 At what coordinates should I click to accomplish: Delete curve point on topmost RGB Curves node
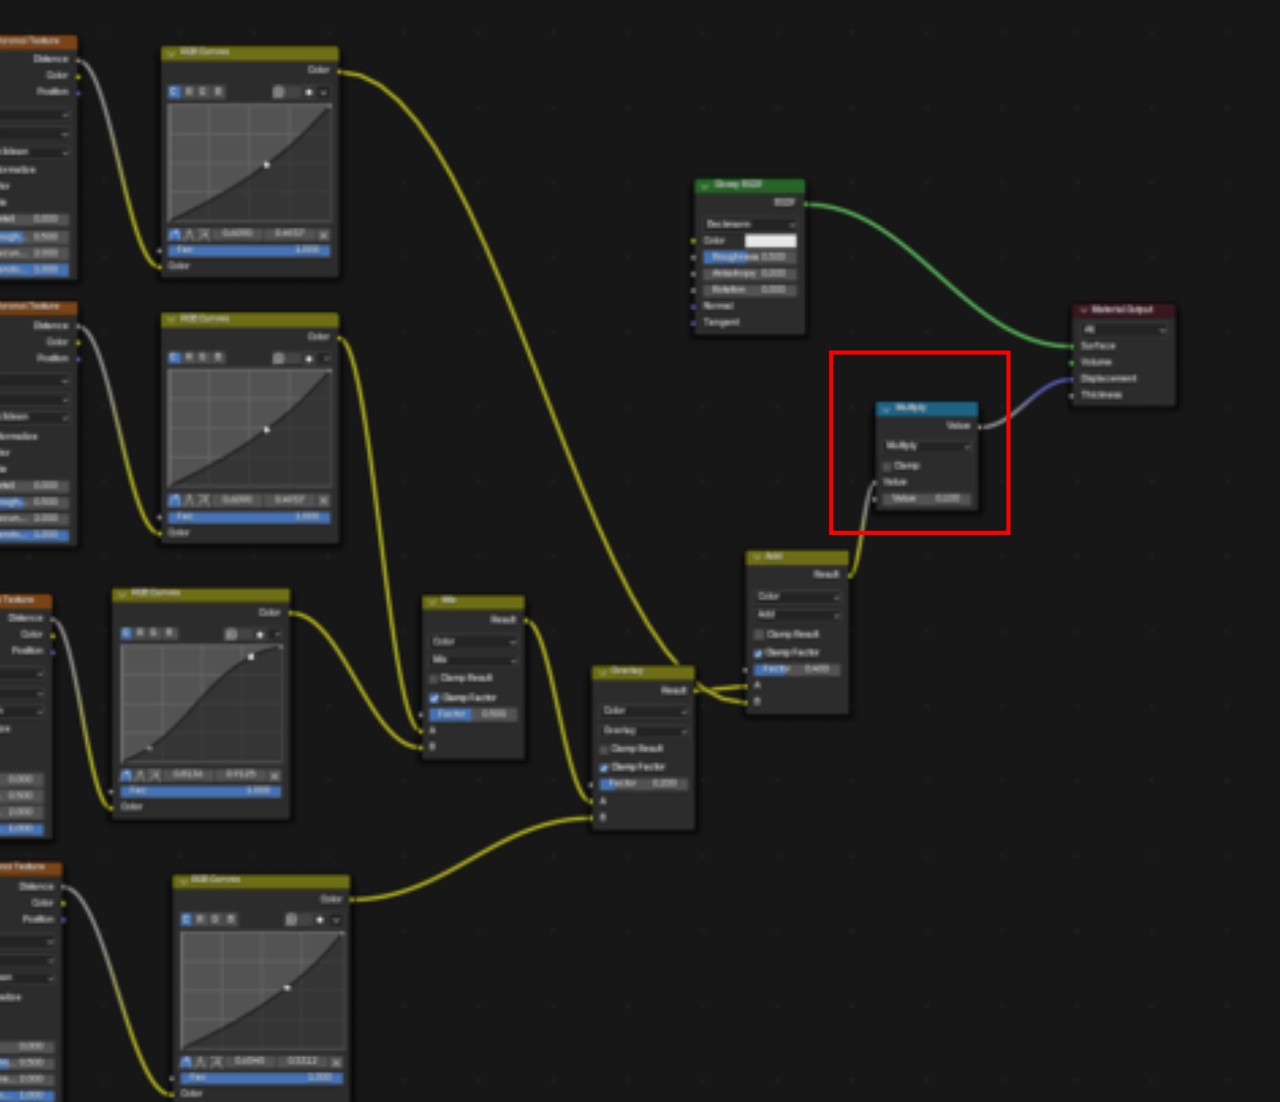[323, 234]
